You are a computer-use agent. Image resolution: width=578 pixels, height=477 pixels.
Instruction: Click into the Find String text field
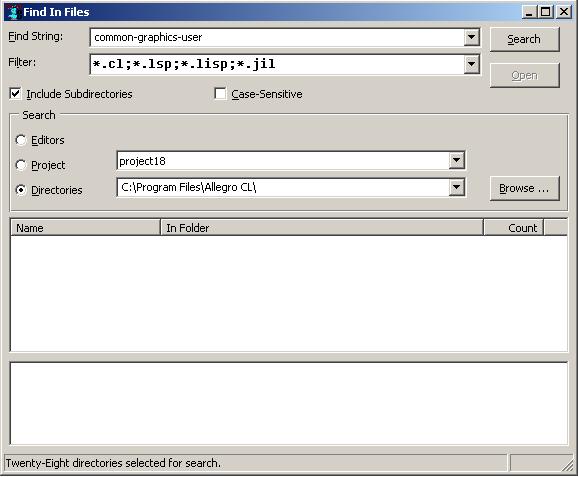(277, 37)
